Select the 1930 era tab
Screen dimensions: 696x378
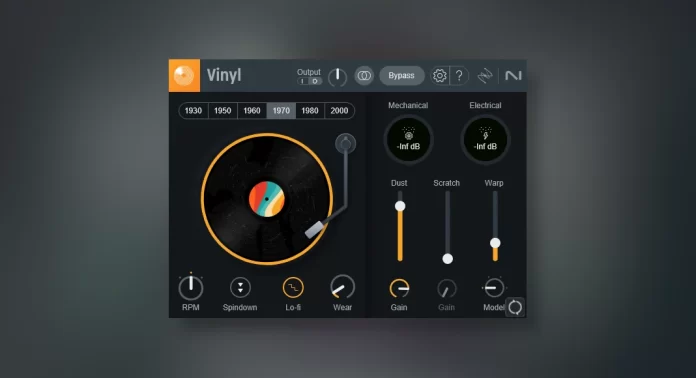coord(193,110)
